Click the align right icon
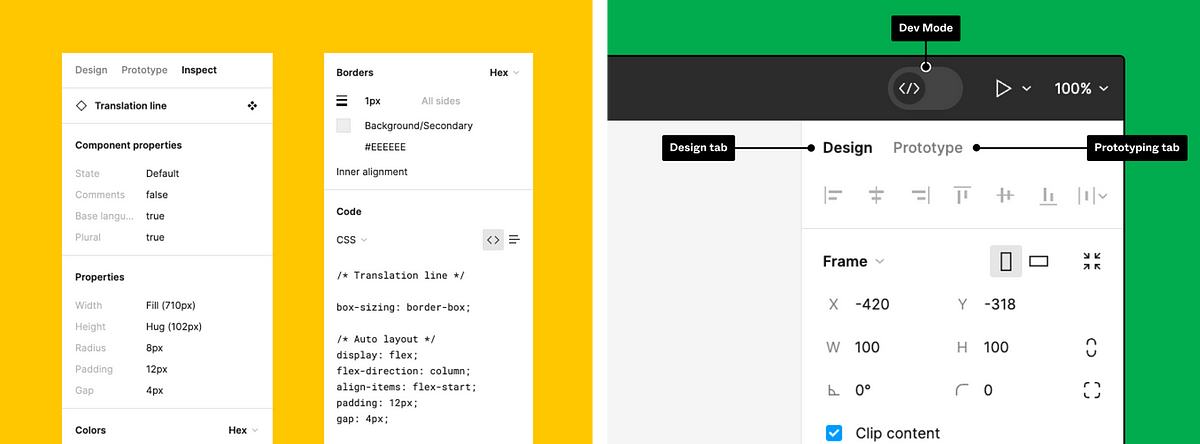Image resolution: width=1200 pixels, height=444 pixels. [920, 196]
